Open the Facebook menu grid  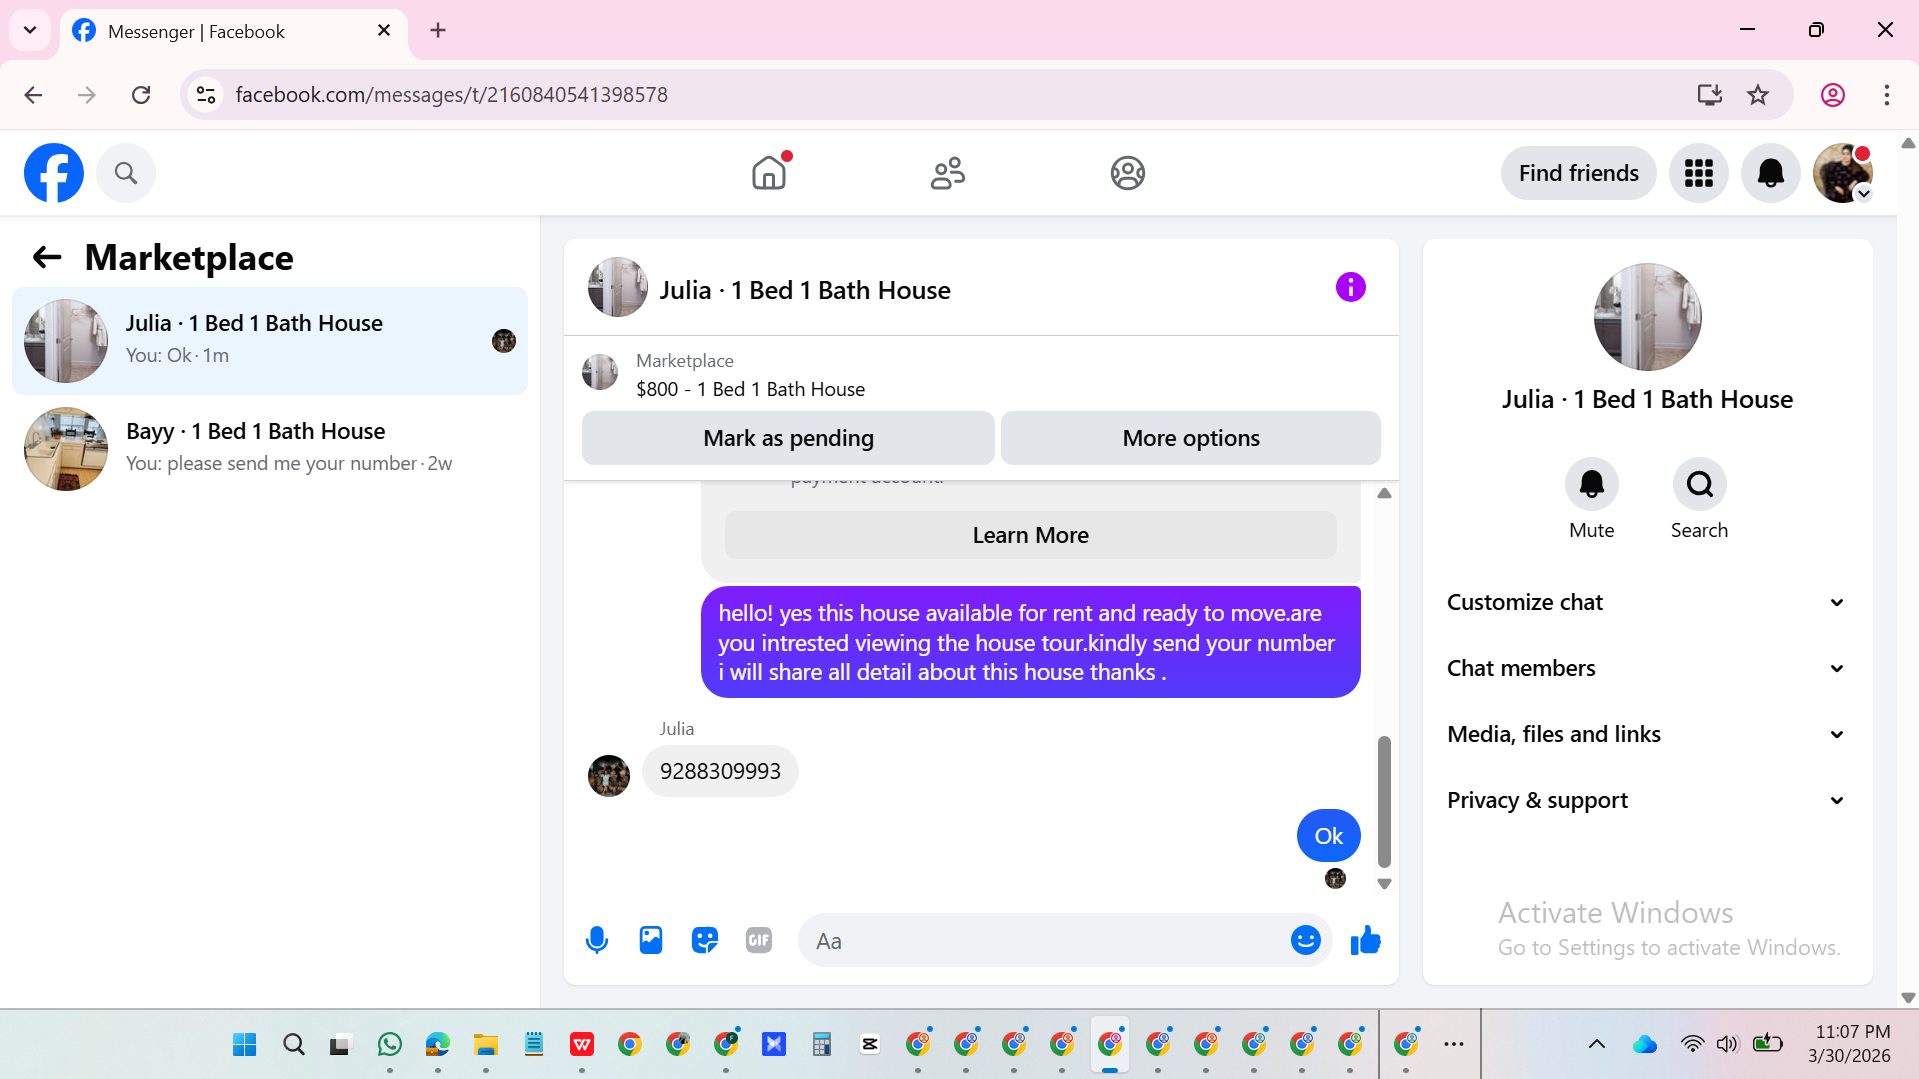click(x=1699, y=173)
